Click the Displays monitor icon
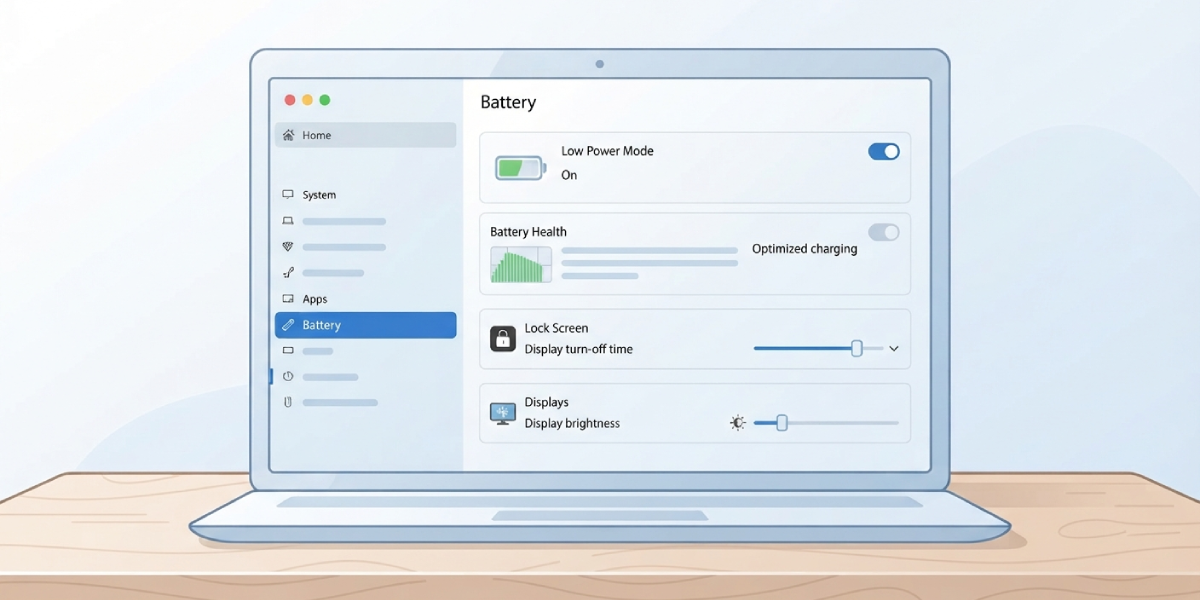This screenshot has width=1200, height=600. pos(503,413)
